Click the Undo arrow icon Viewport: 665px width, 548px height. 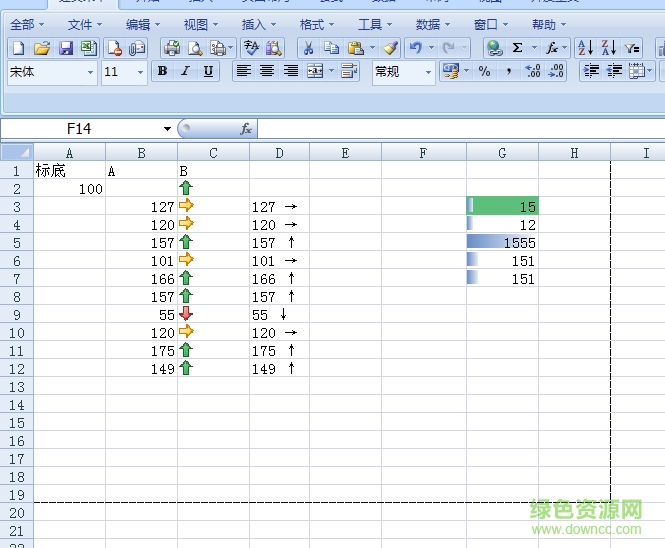[415, 47]
